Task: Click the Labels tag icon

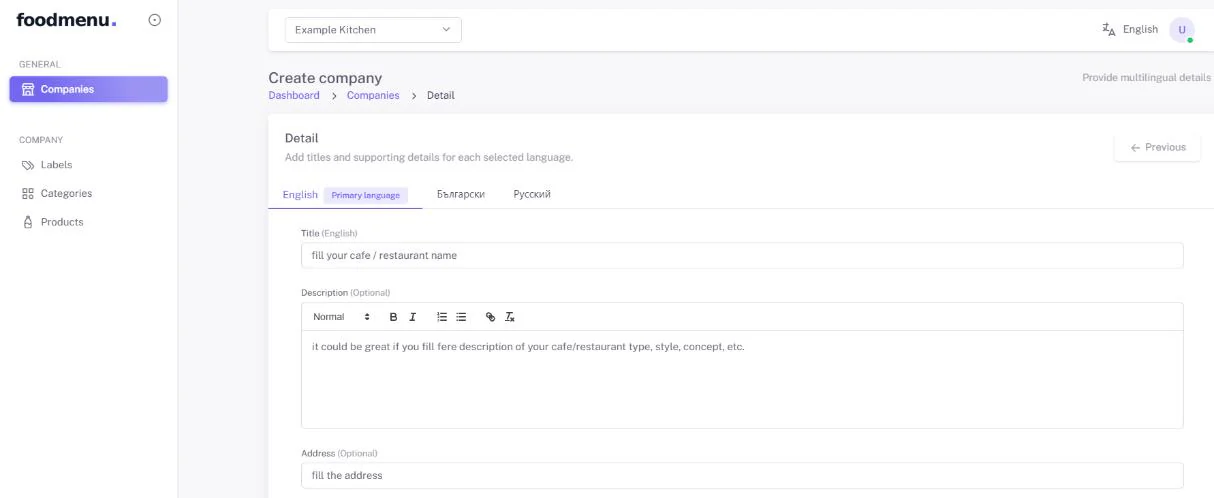Action: 28,165
